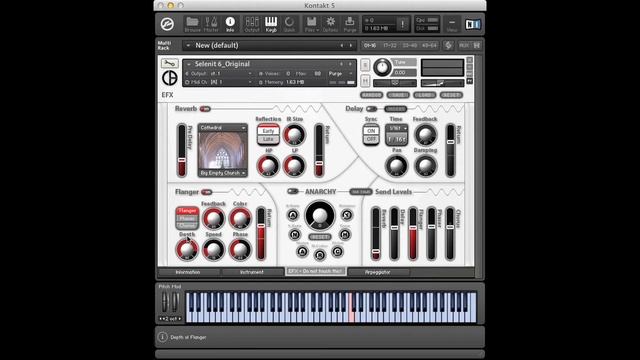Open the instrument Purge dropdown

pos(340,73)
